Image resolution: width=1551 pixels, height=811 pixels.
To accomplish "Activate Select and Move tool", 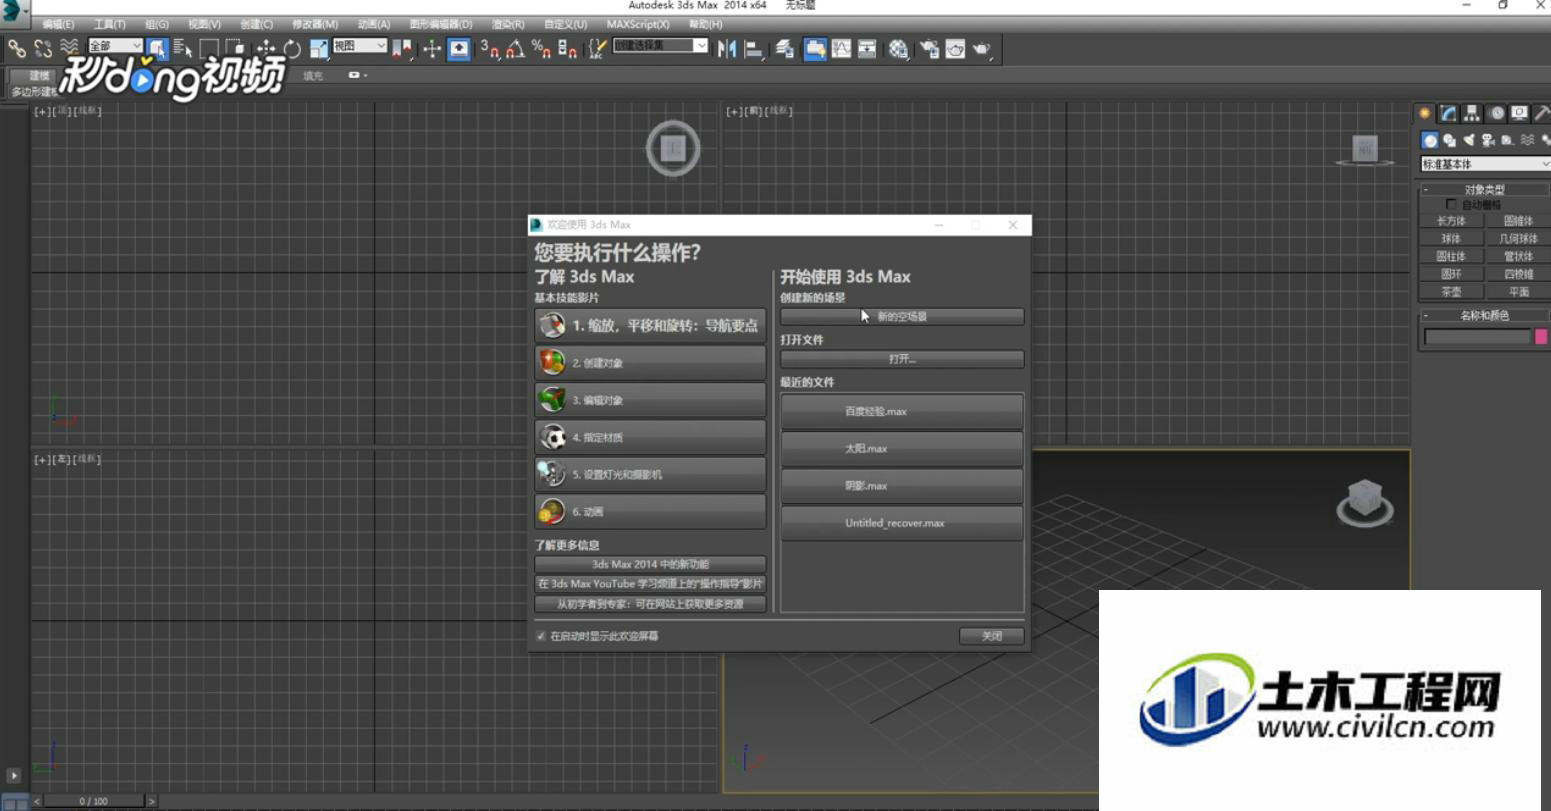I will [266, 48].
